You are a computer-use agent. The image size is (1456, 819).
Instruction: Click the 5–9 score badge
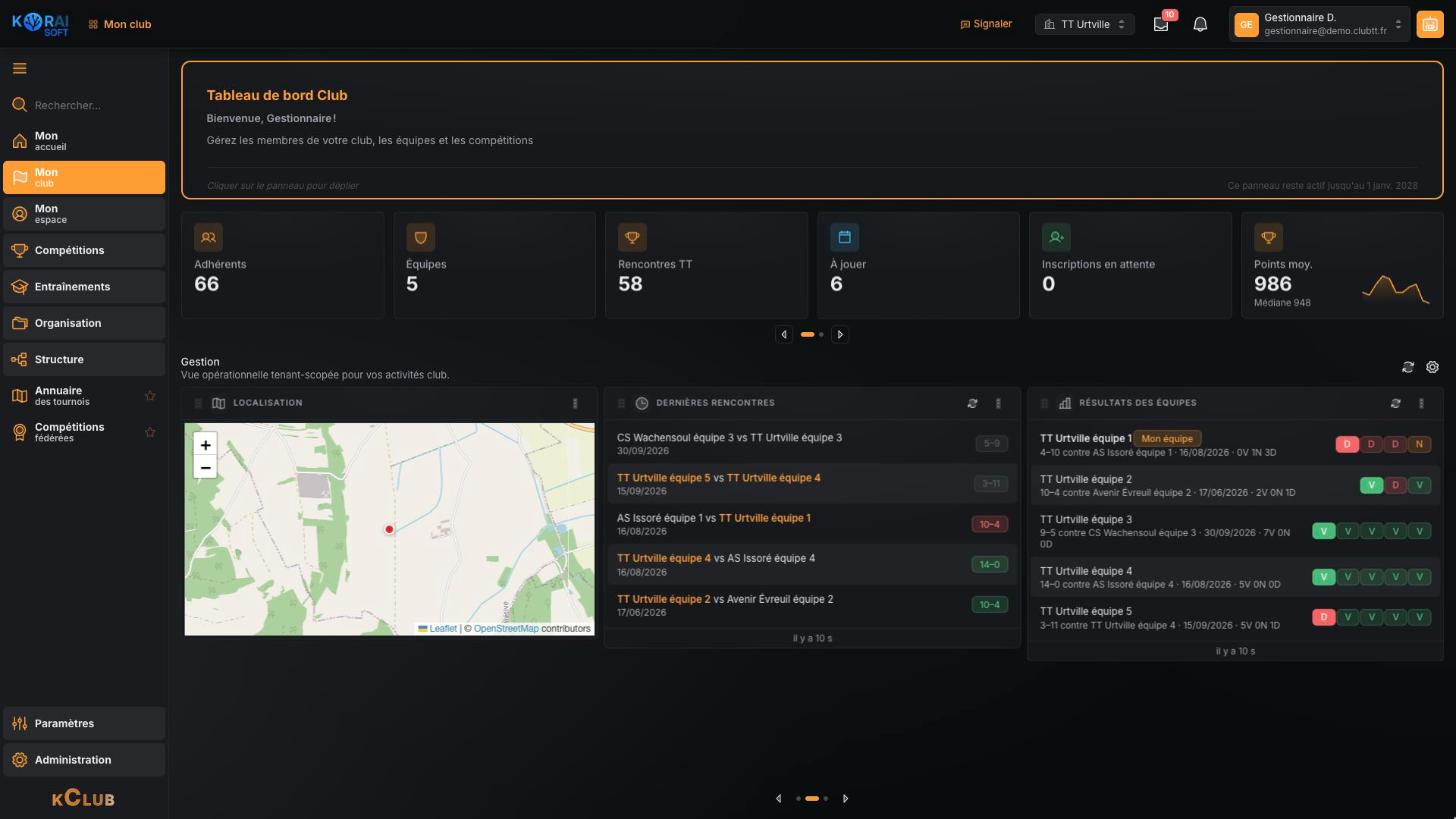(x=991, y=443)
